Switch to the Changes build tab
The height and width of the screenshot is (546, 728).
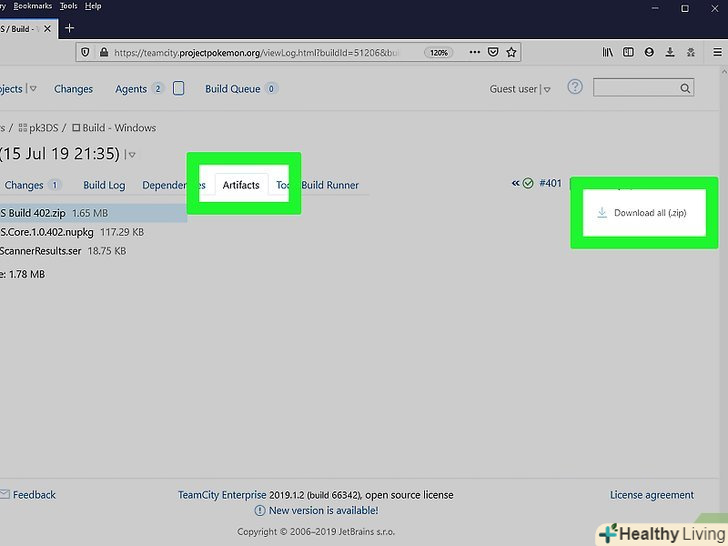click(24, 185)
